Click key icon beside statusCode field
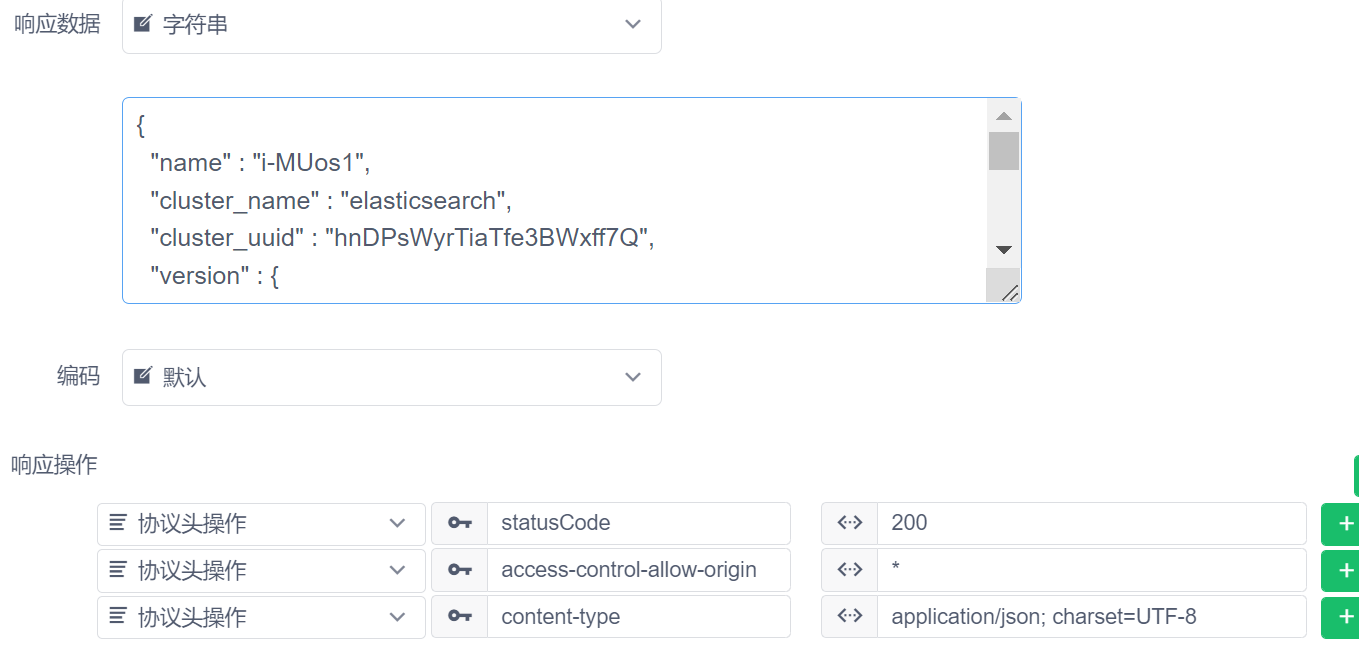The width and height of the screenshot is (1359, 648). [459, 523]
